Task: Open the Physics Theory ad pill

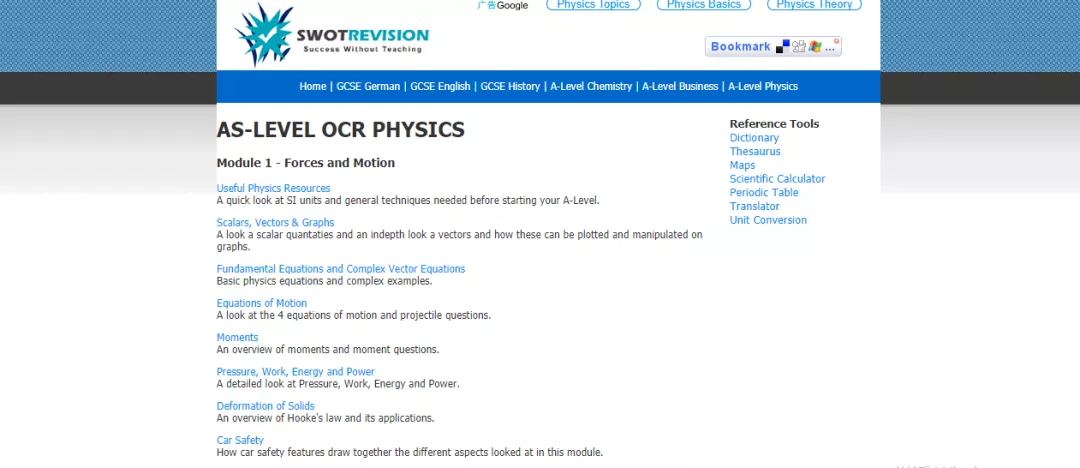Action: 814,5
